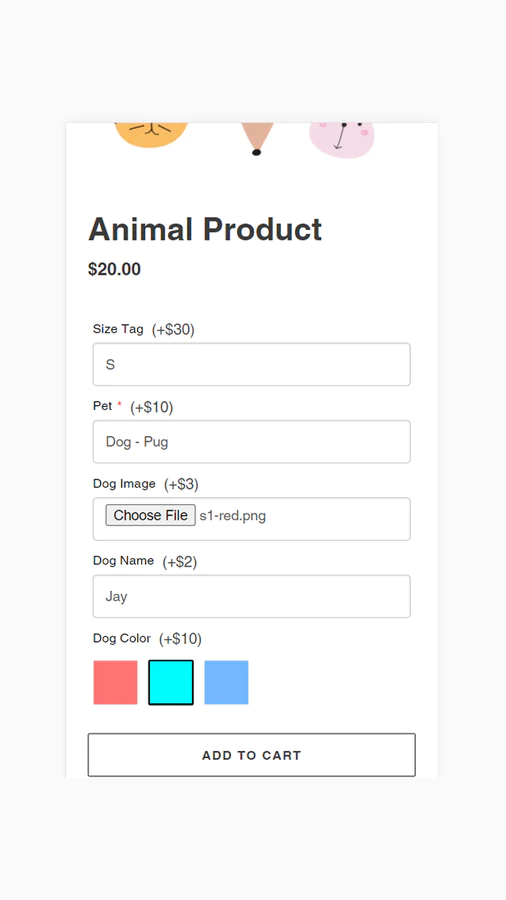506x900 pixels.
Task: Click the Dog Name field containing Jay
Action: tap(251, 596)
